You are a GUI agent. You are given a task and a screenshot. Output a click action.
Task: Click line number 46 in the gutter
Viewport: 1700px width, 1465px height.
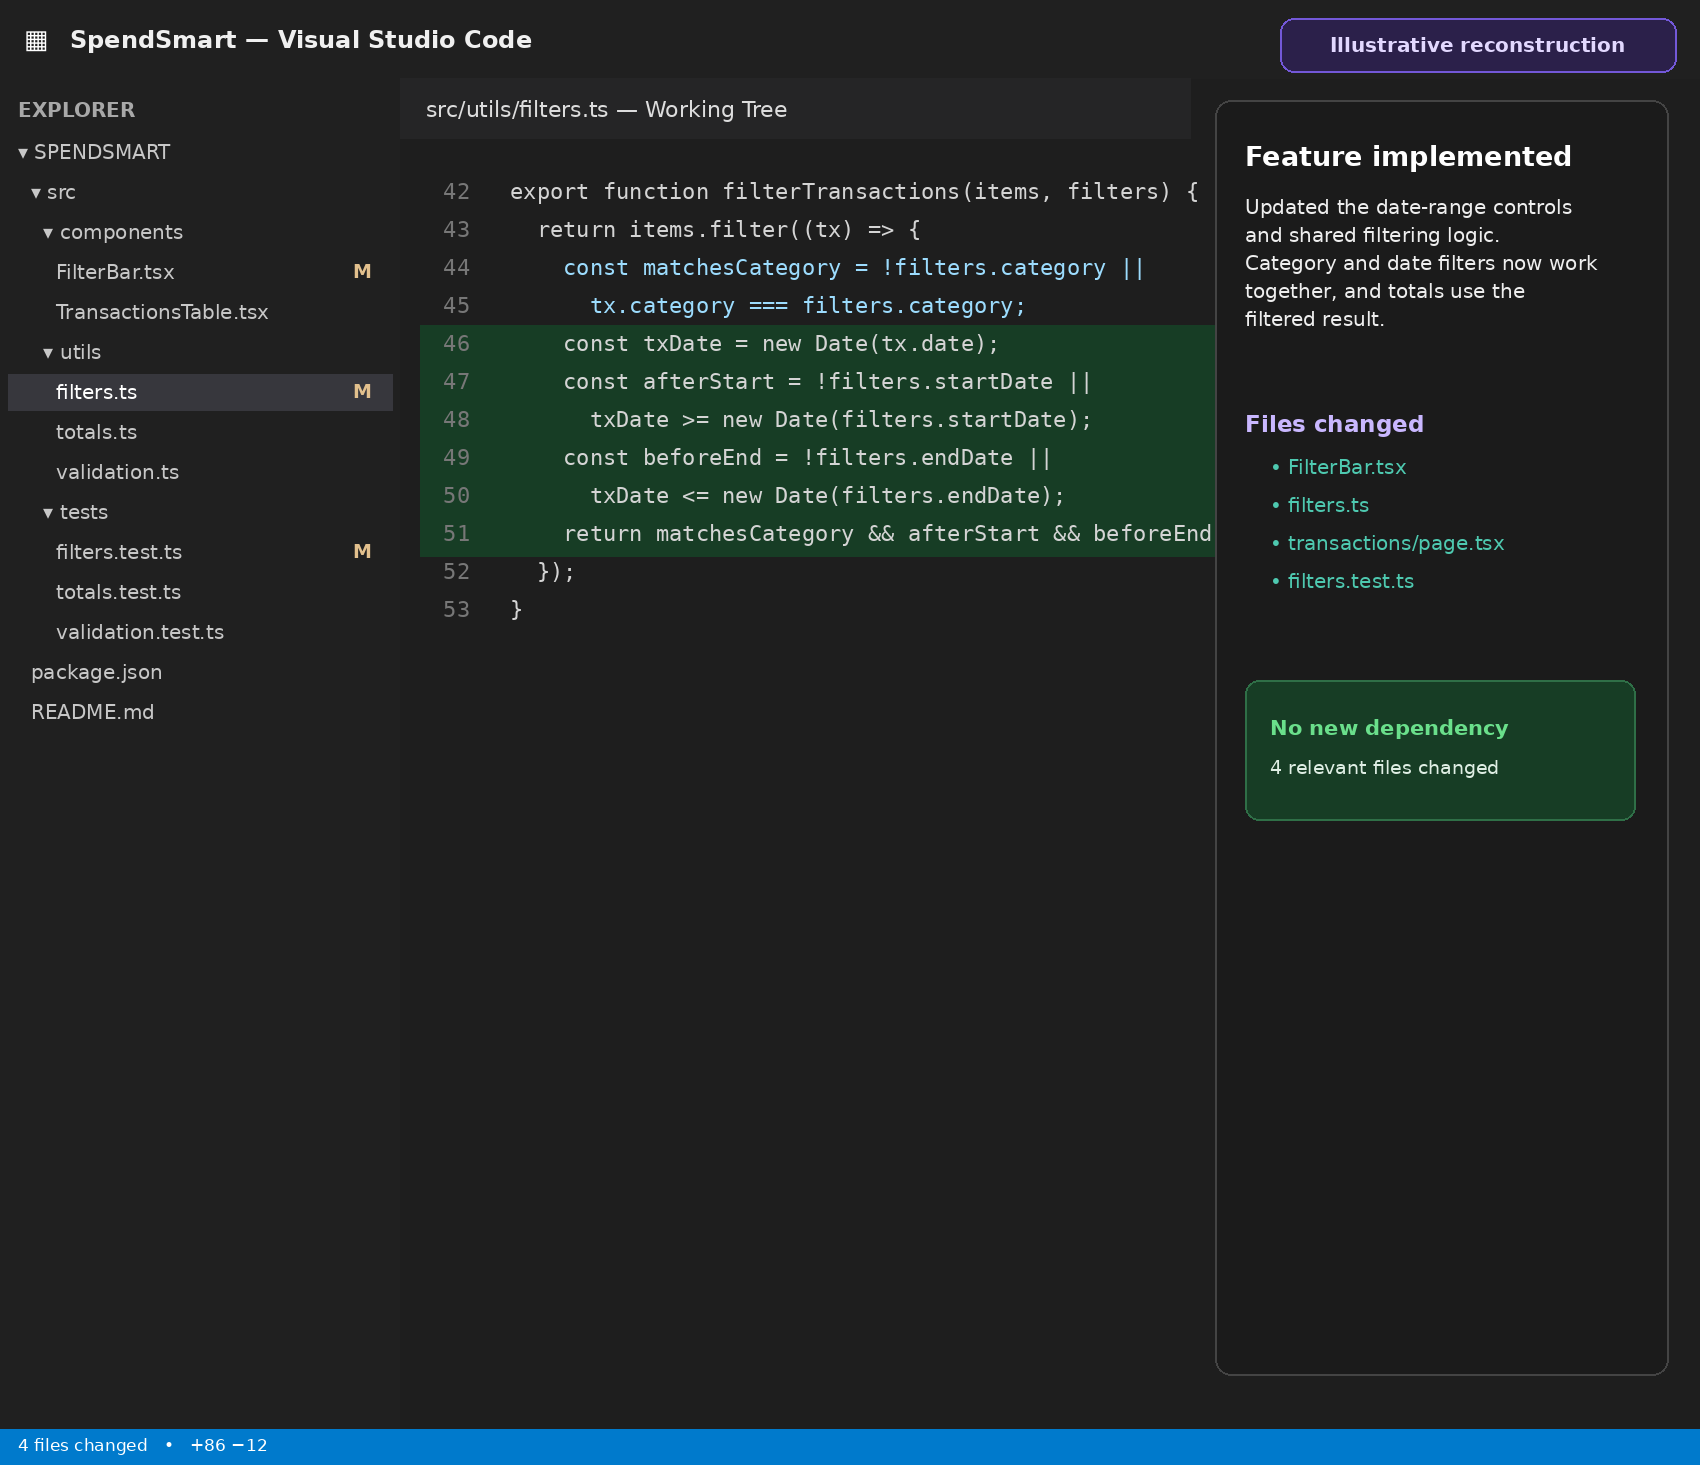pyautogui.click(x=456, y=344)
